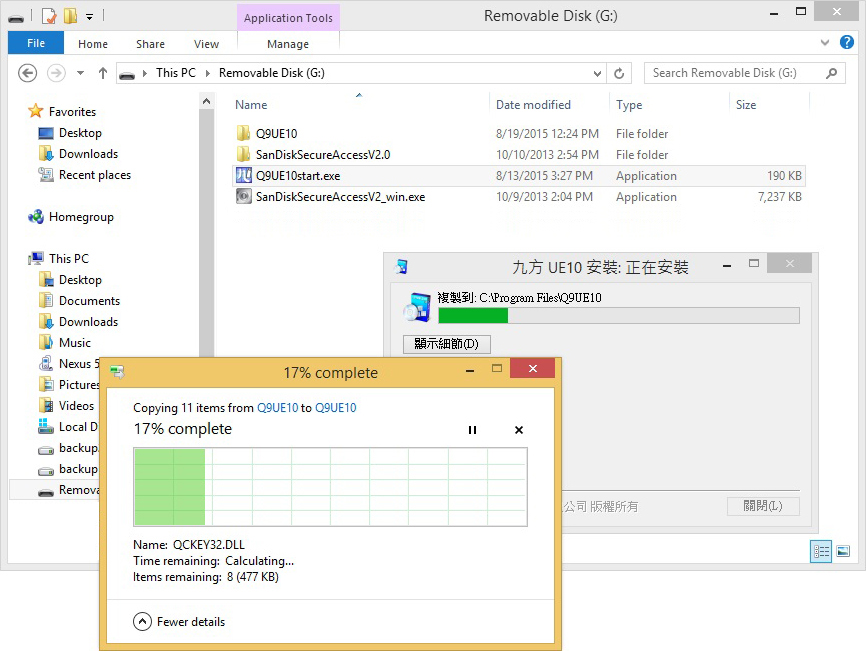Click the Forward navigation arrow
Image resolution: width=866 pixels, height=651 pixels.
click(56, 73)
